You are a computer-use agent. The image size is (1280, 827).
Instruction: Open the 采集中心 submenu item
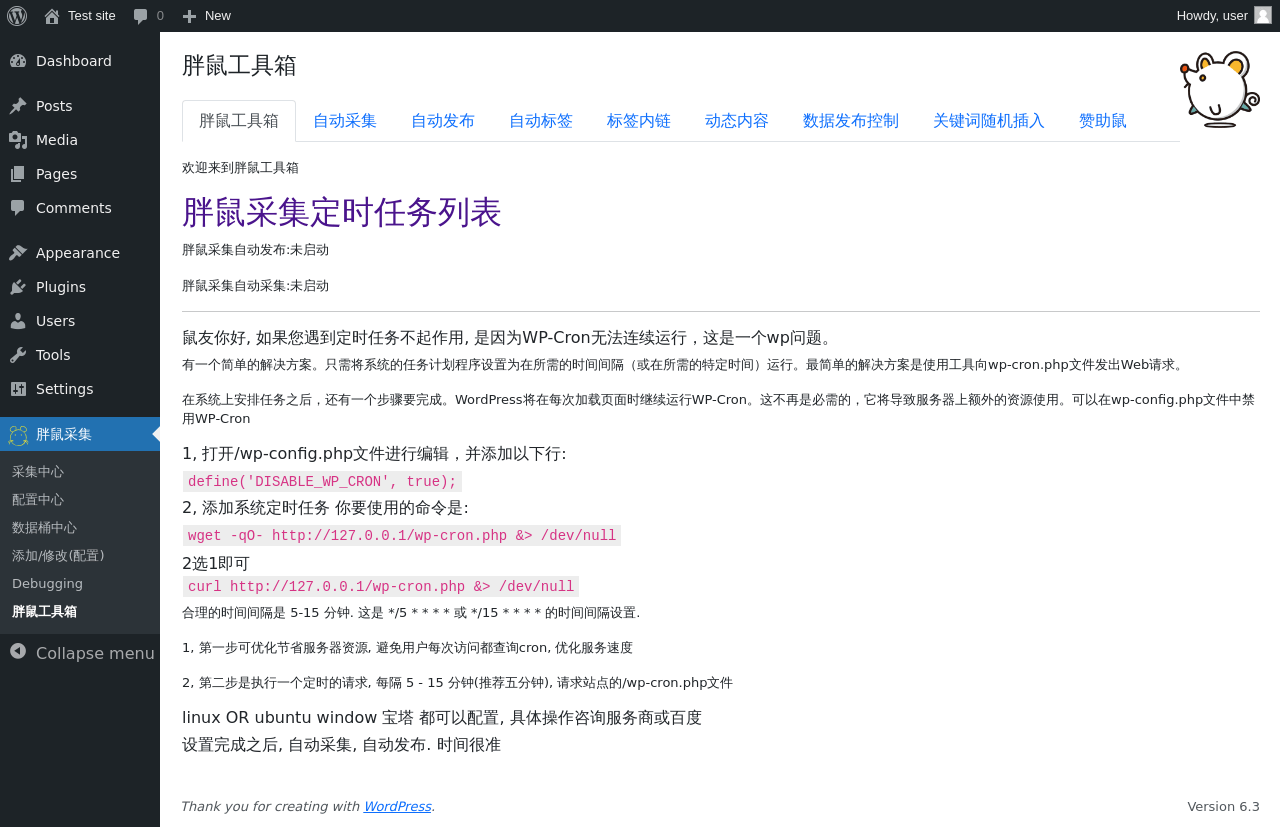(38, 472)
